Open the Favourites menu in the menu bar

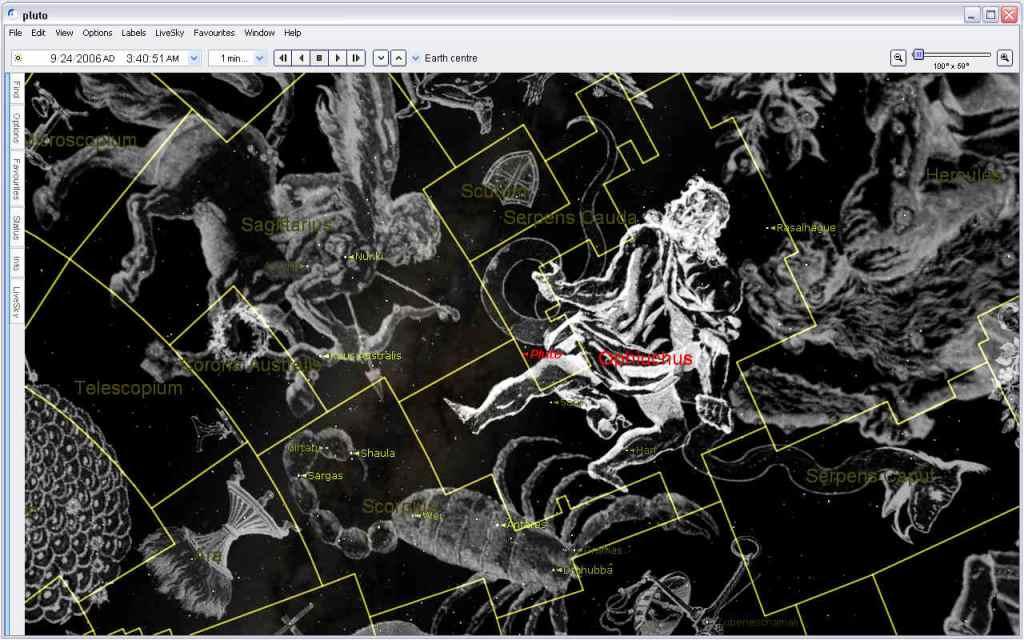pyautogui.click(x=214, y=33)
